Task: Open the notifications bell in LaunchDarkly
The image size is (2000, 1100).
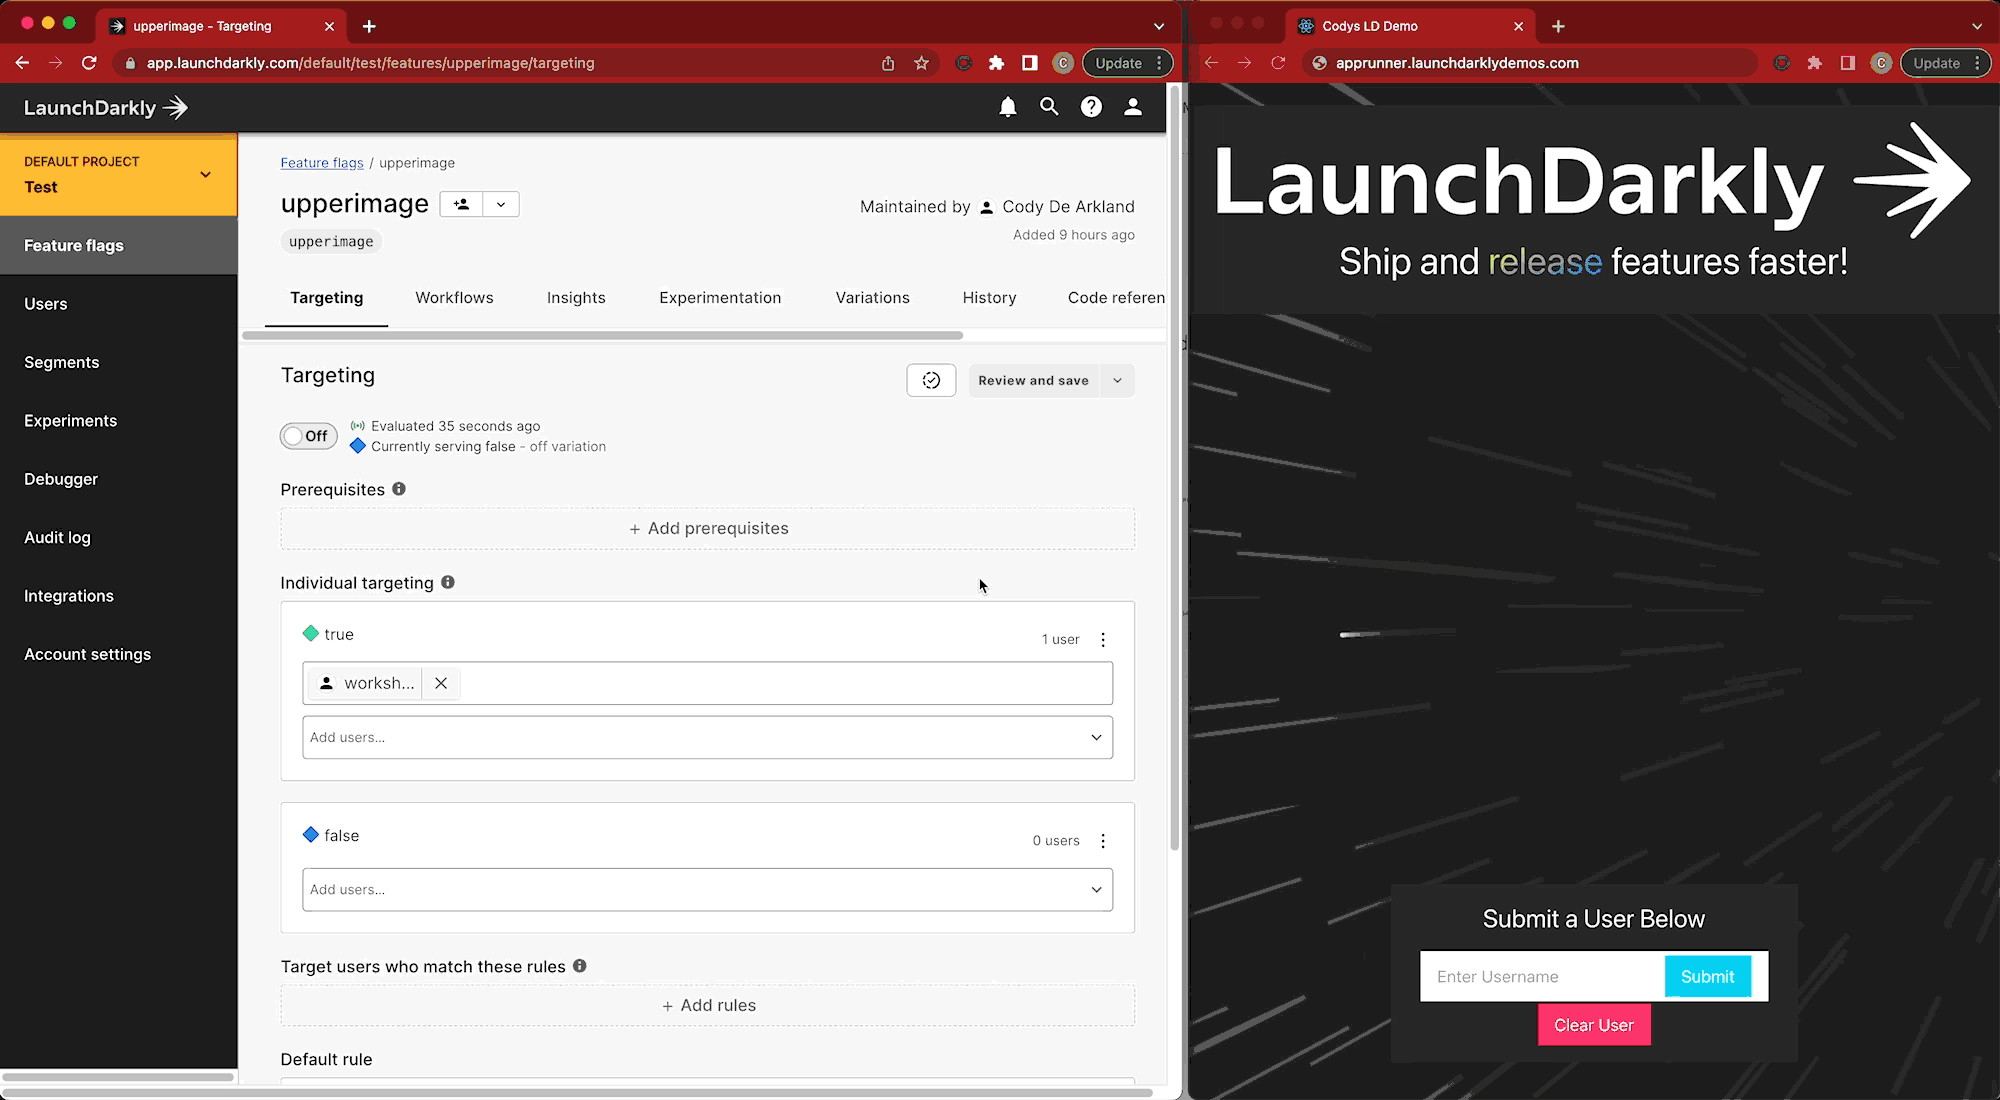Action: click(1008, 107)
